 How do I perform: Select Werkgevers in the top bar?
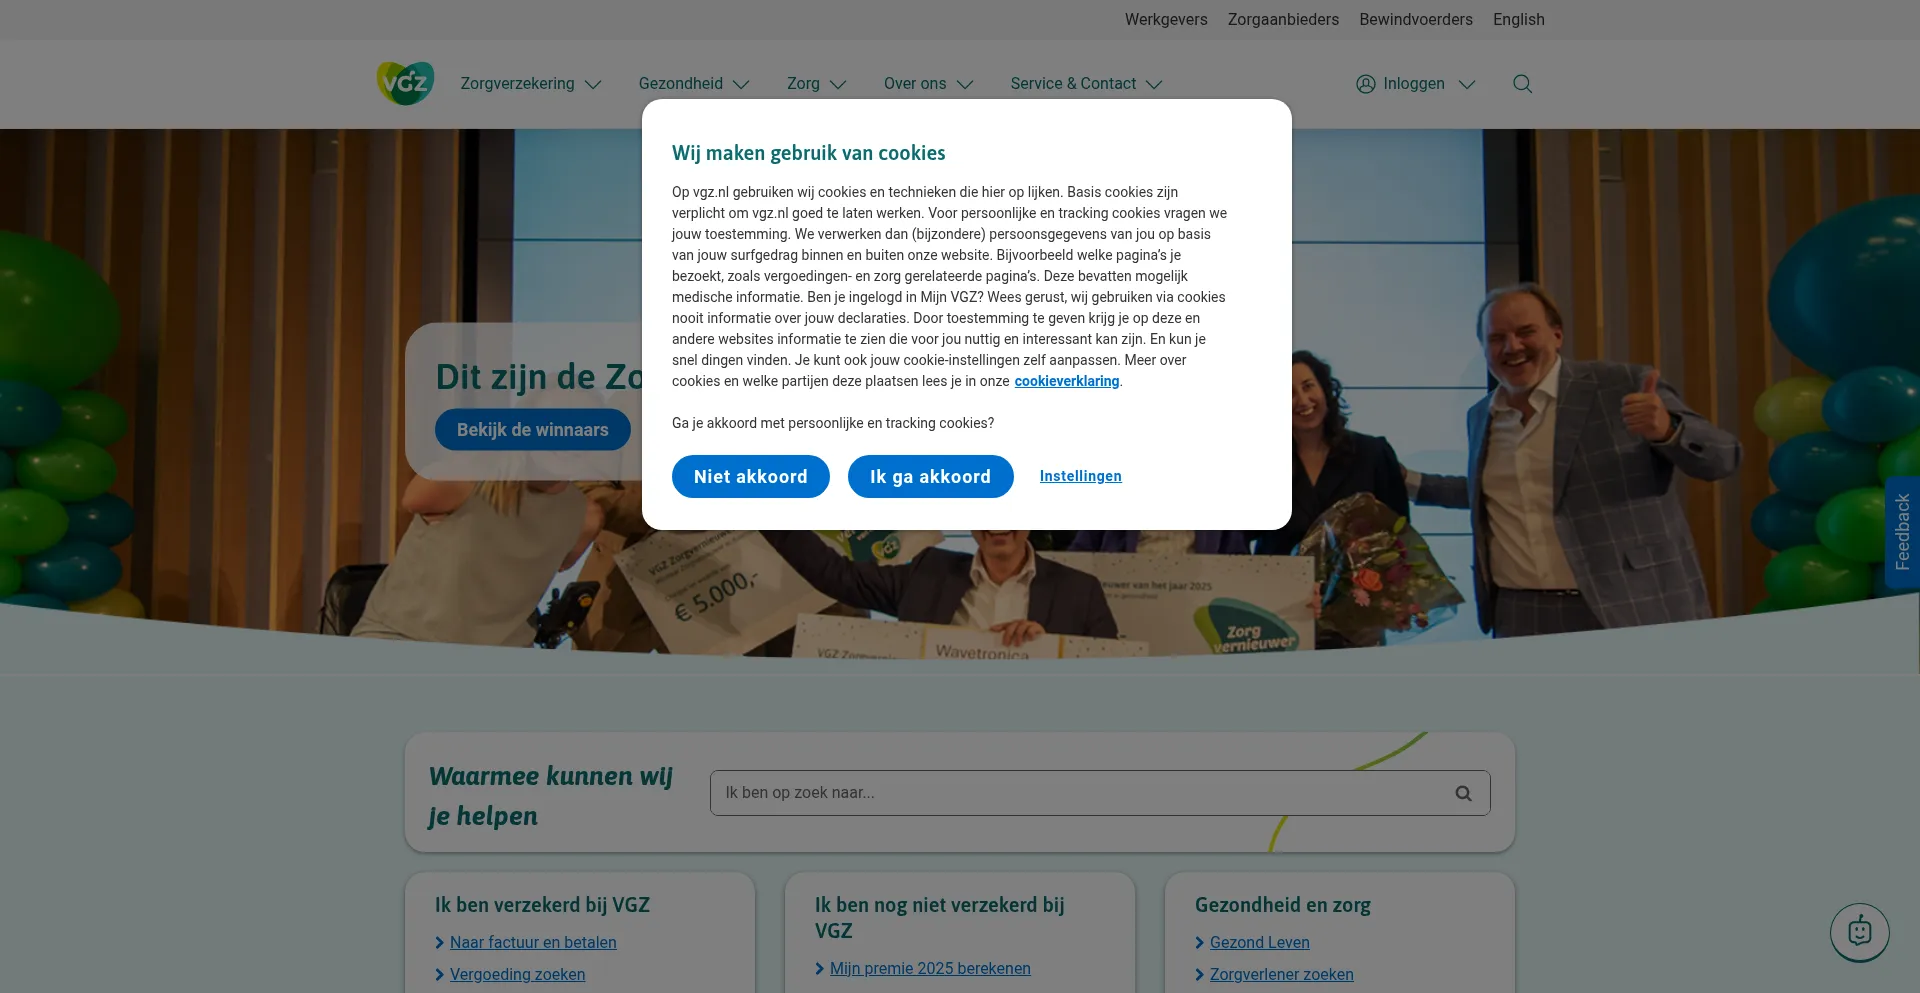click(x=1166, y=20)
